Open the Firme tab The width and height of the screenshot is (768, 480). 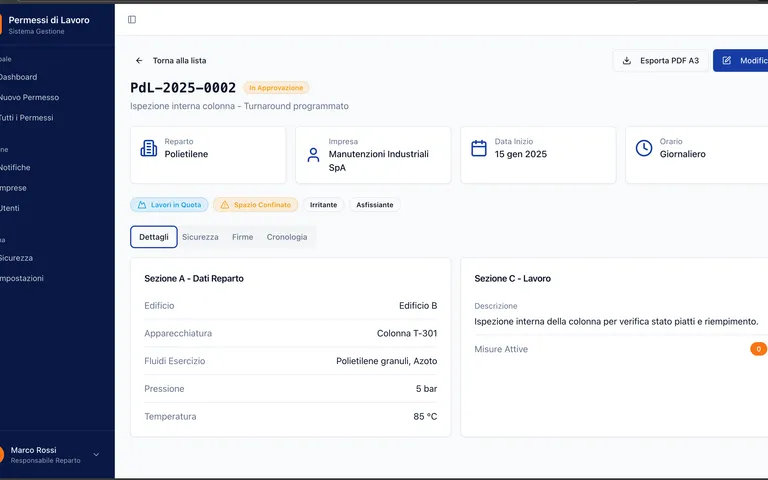click(242, 237)
